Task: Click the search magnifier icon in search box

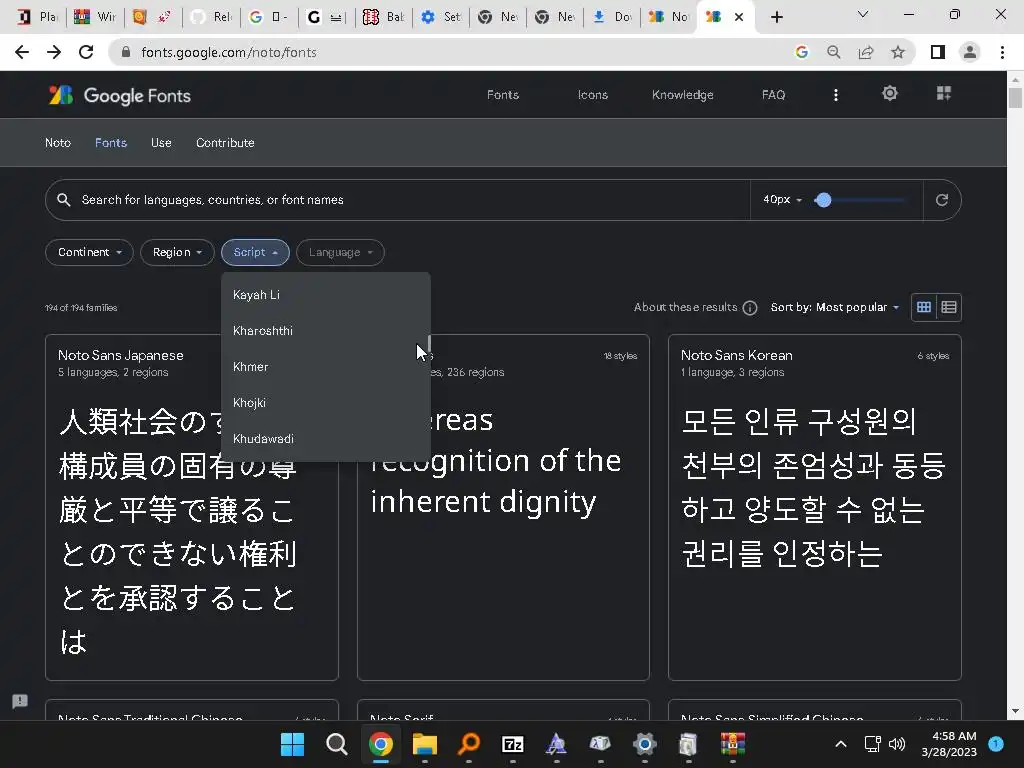Action: pyautogui.click(x=63, y=200)
